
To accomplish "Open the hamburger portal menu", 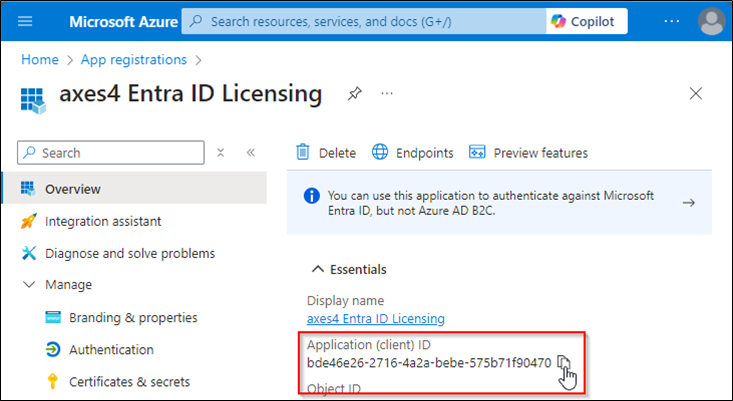I will tap(25, 21).
